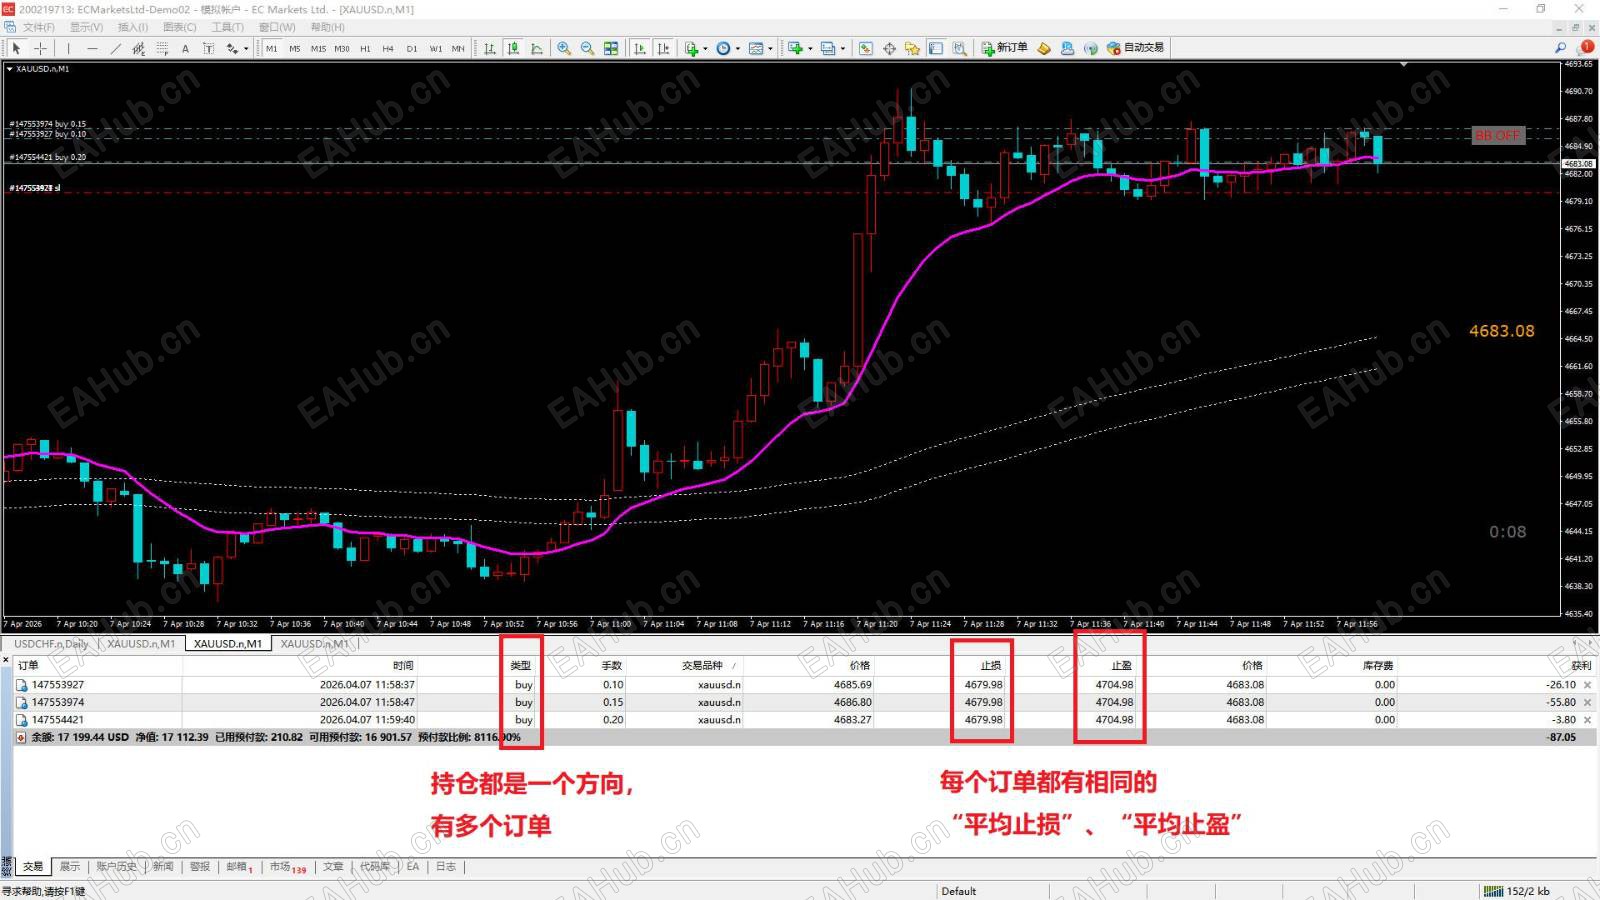Switch to the 账户历史 panel tab
The image size is (1600, 900).
point(116,866)
